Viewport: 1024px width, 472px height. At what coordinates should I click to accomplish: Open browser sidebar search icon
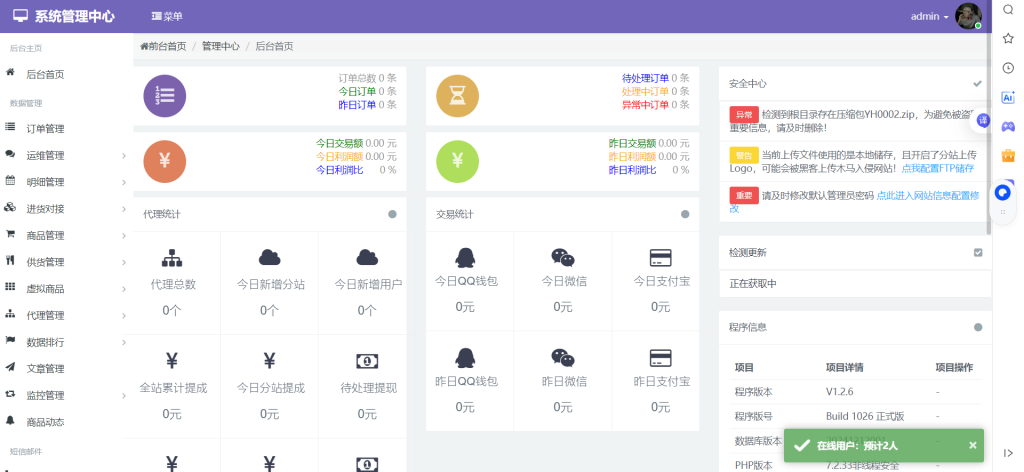point(1008,10)
